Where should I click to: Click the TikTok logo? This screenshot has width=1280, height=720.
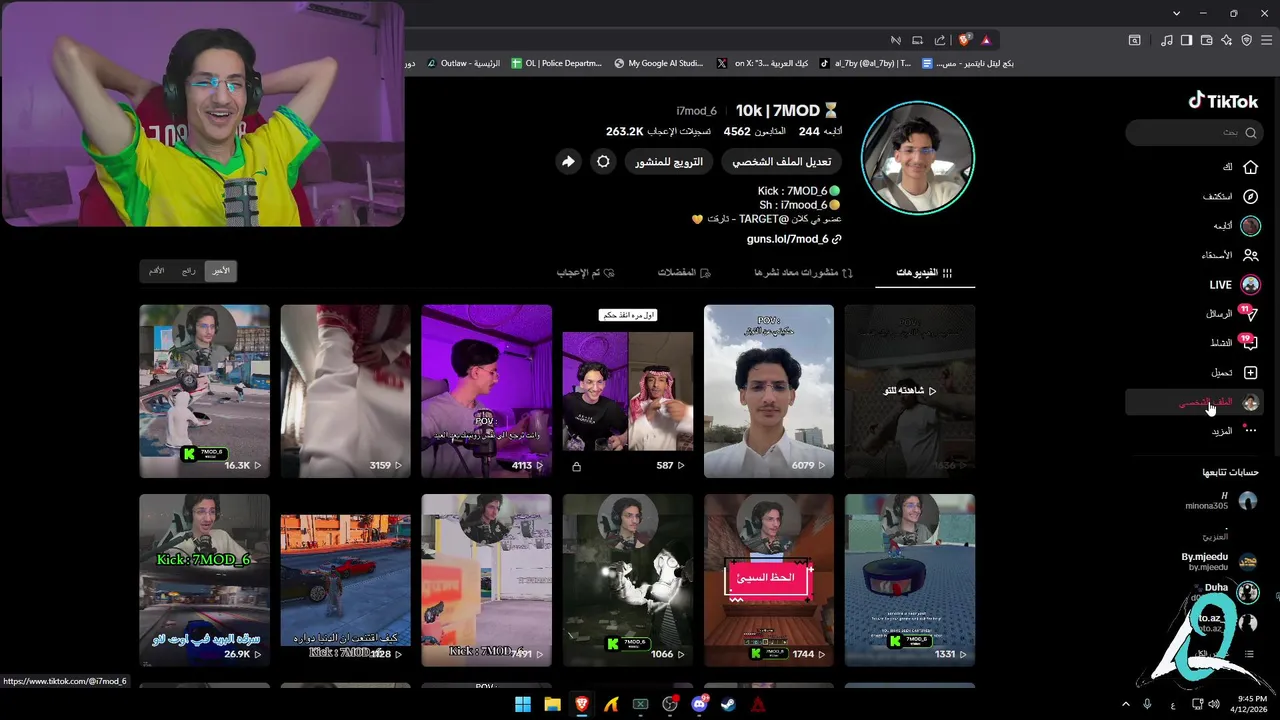[x=1223, y=101]
